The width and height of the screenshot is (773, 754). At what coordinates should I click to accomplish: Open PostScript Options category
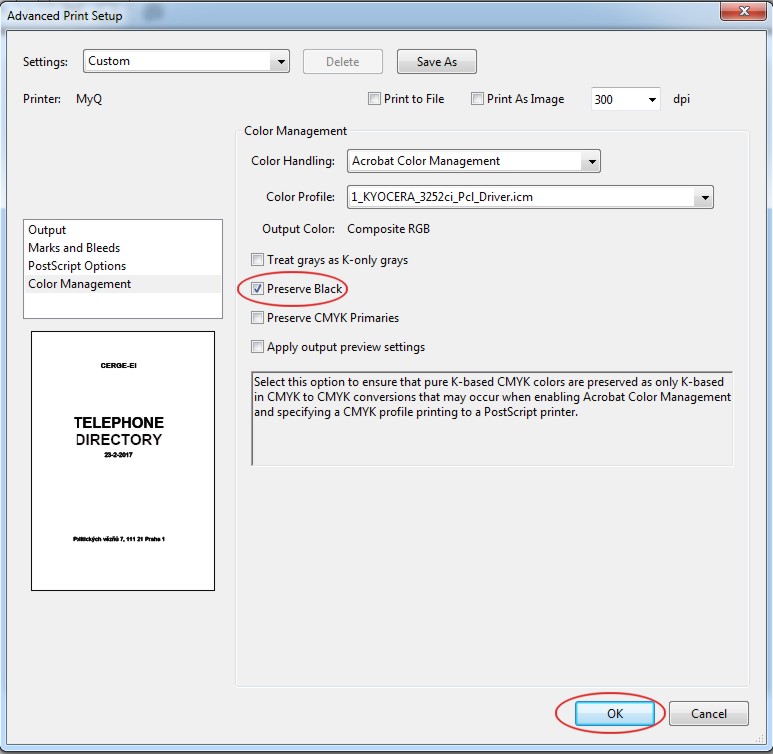coord(77,266)
